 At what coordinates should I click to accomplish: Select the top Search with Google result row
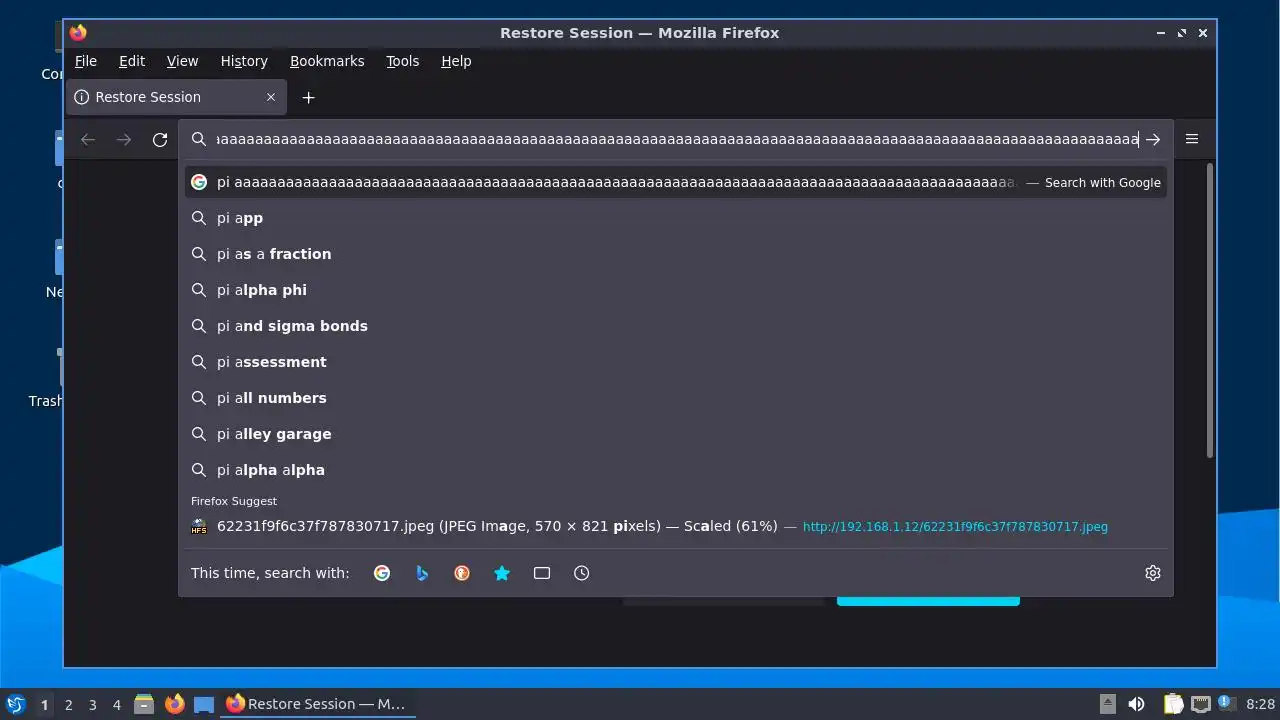click(x=675, y=182)
